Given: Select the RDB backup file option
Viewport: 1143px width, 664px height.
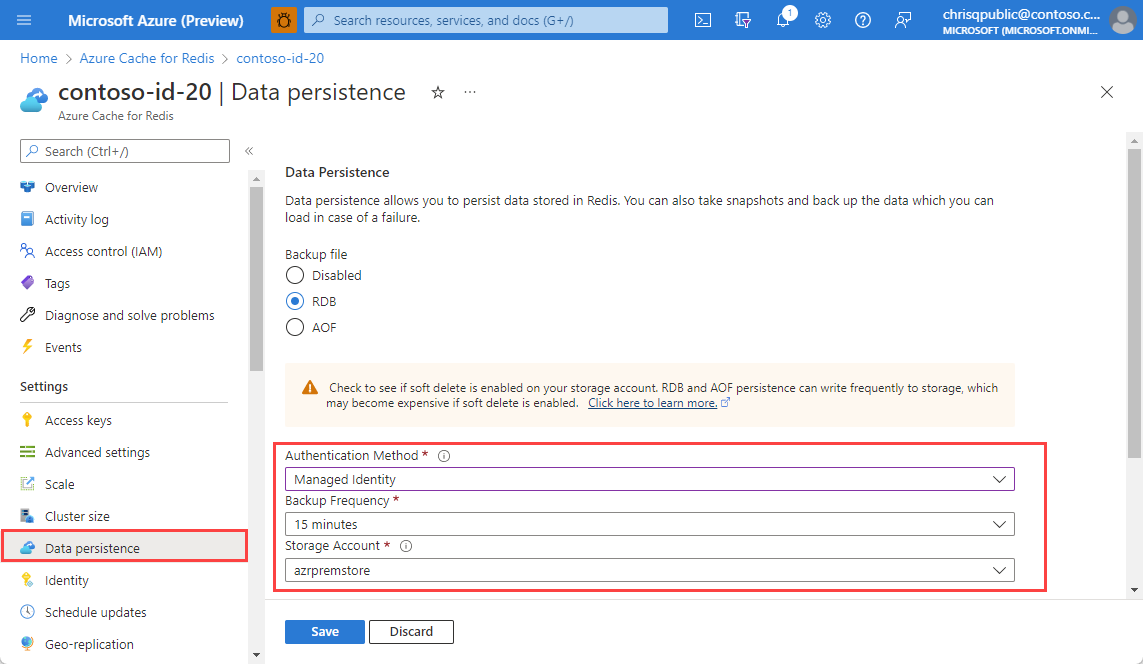Looking at the screenshot, I should 295,301.
